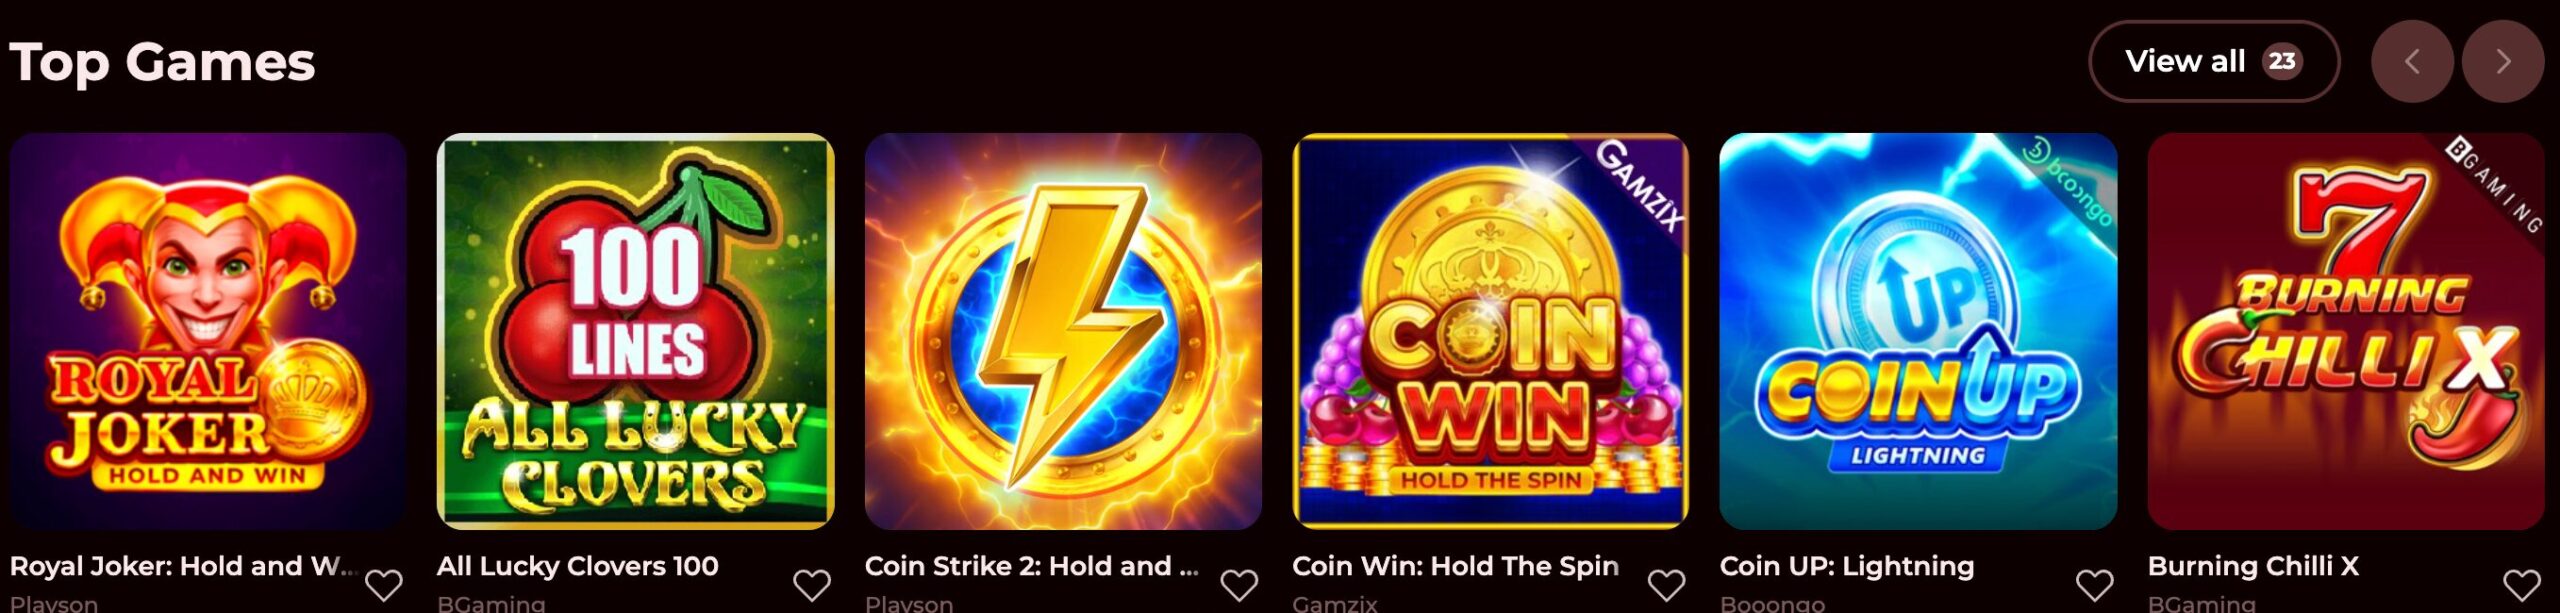Open lightning bolt Coin Strike 2 thumbnail
The image size is (2560, 613).
point(1063,331)
